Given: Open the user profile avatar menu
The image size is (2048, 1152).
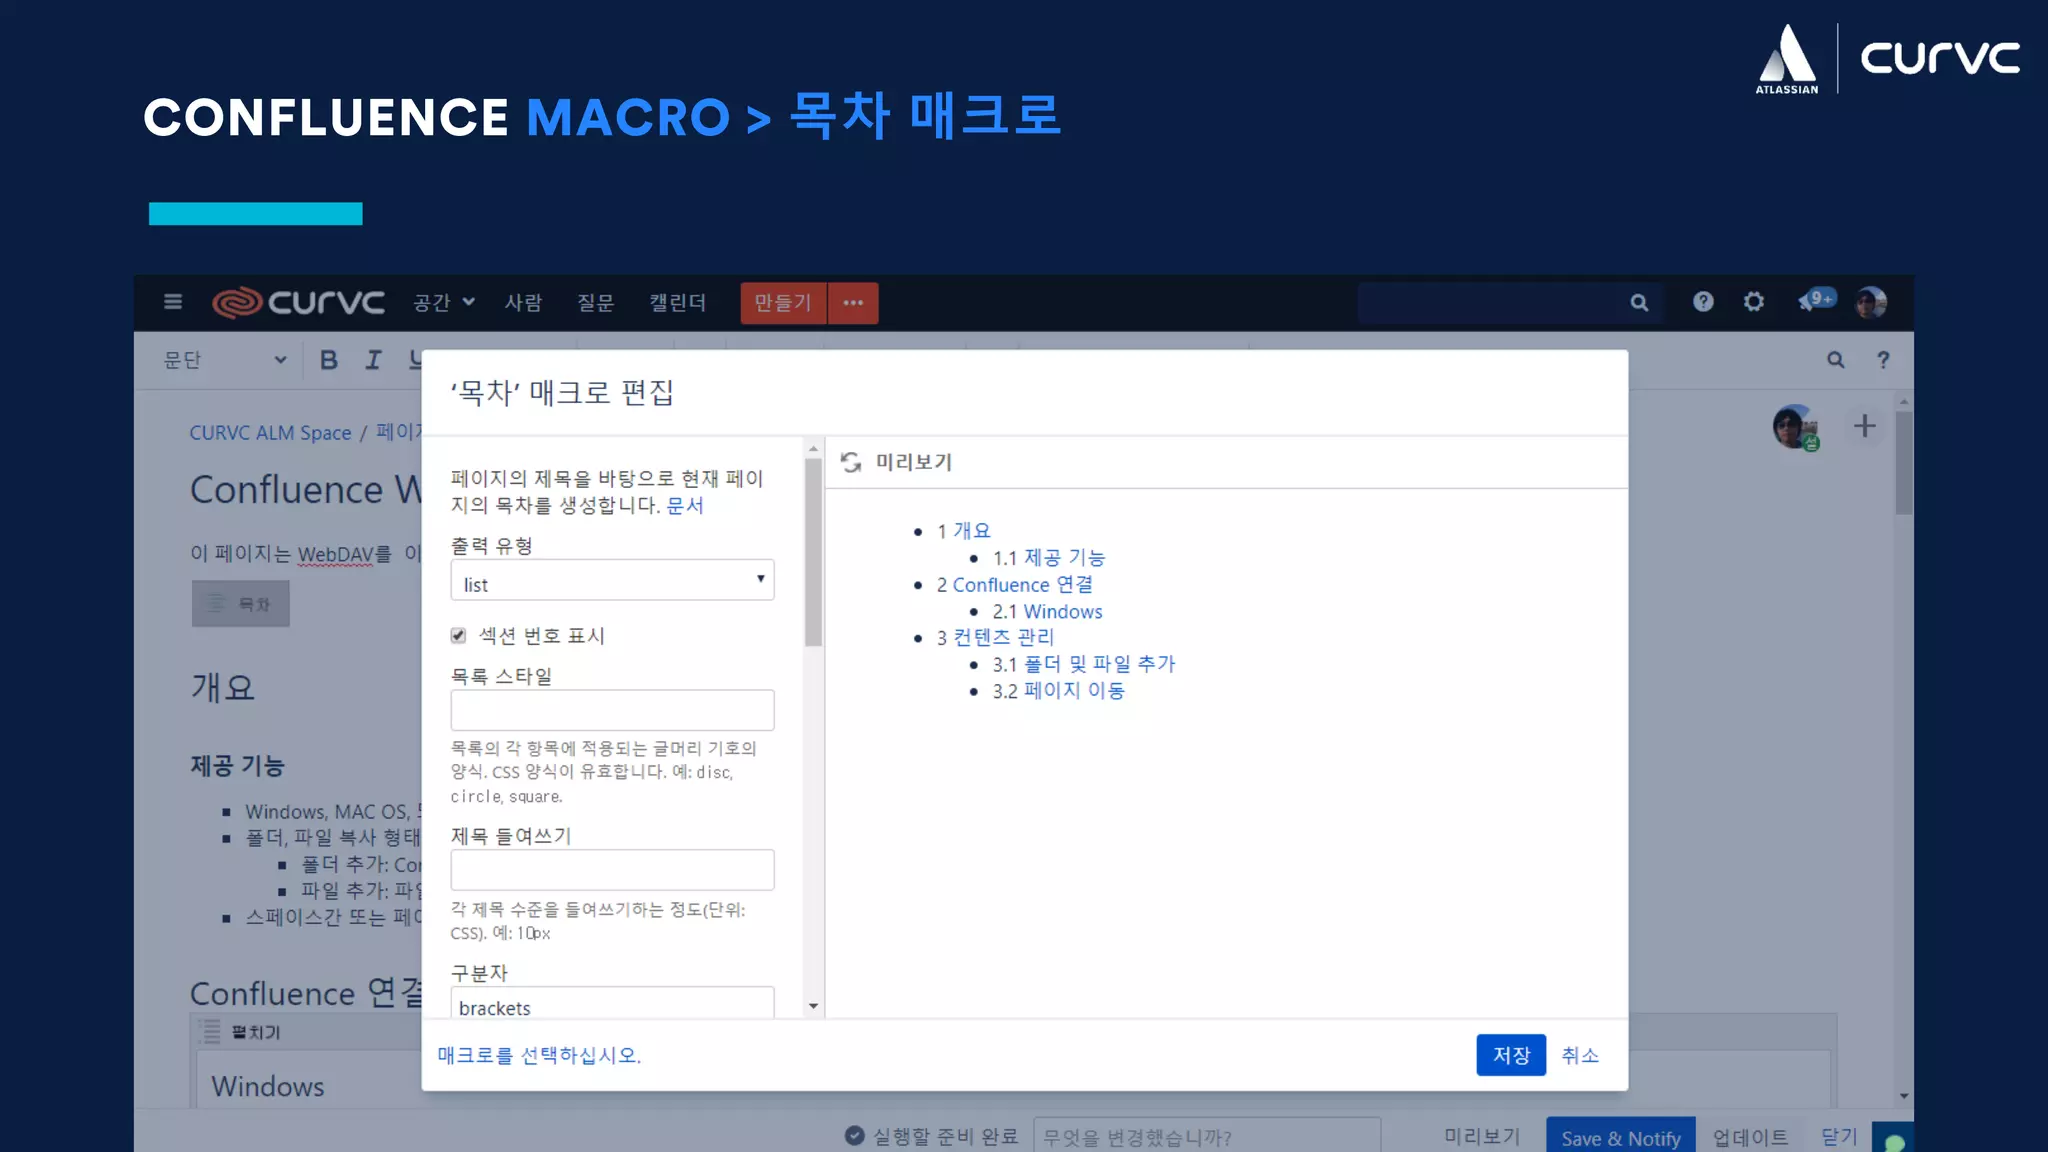Looking at the screenshot, I should click(x=1871, y=302).
